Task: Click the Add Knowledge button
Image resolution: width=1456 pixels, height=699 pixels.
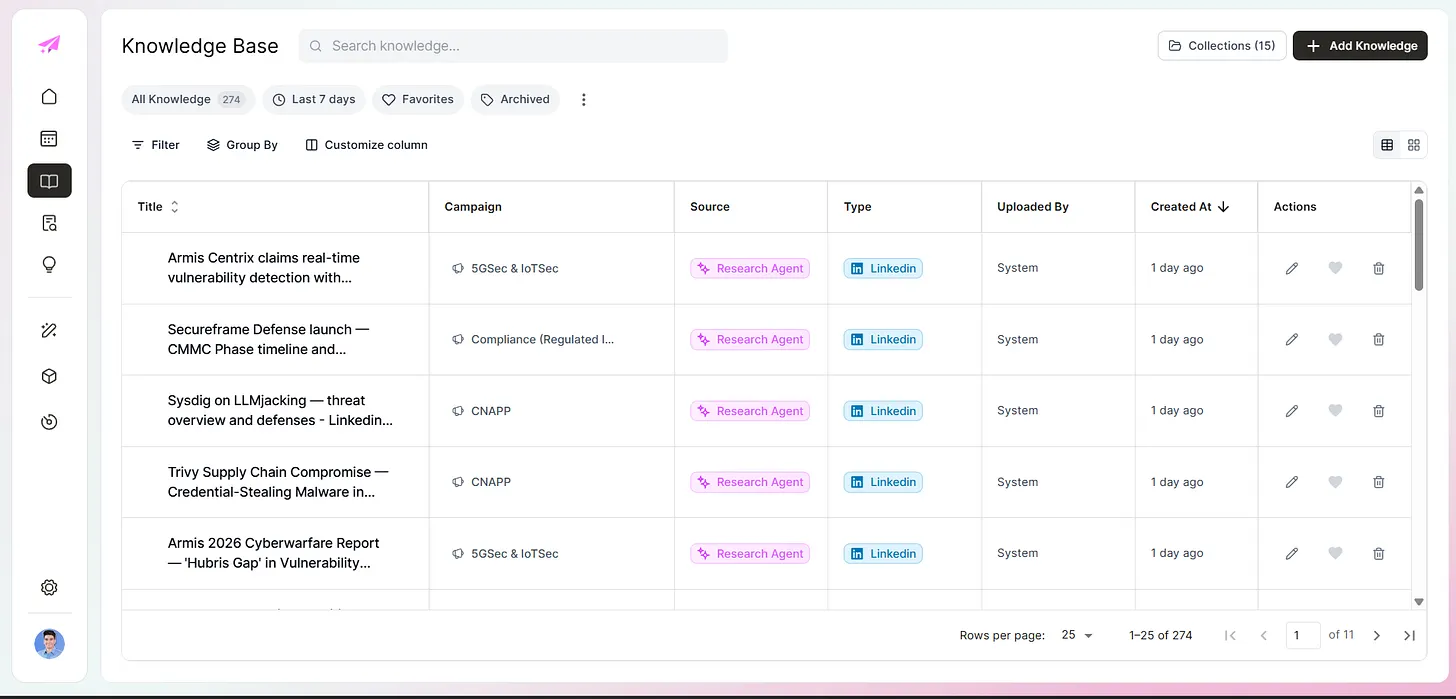Action: (x=1360, y=46)
